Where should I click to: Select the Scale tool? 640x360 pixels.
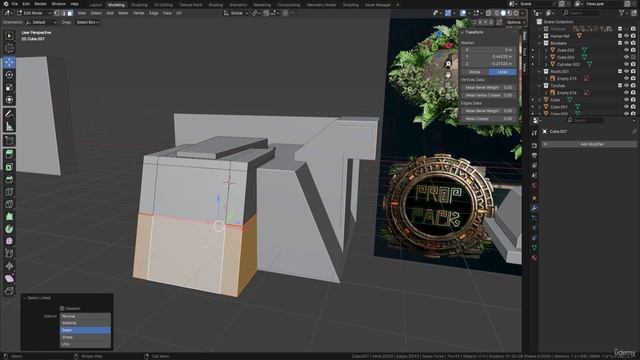9,87
